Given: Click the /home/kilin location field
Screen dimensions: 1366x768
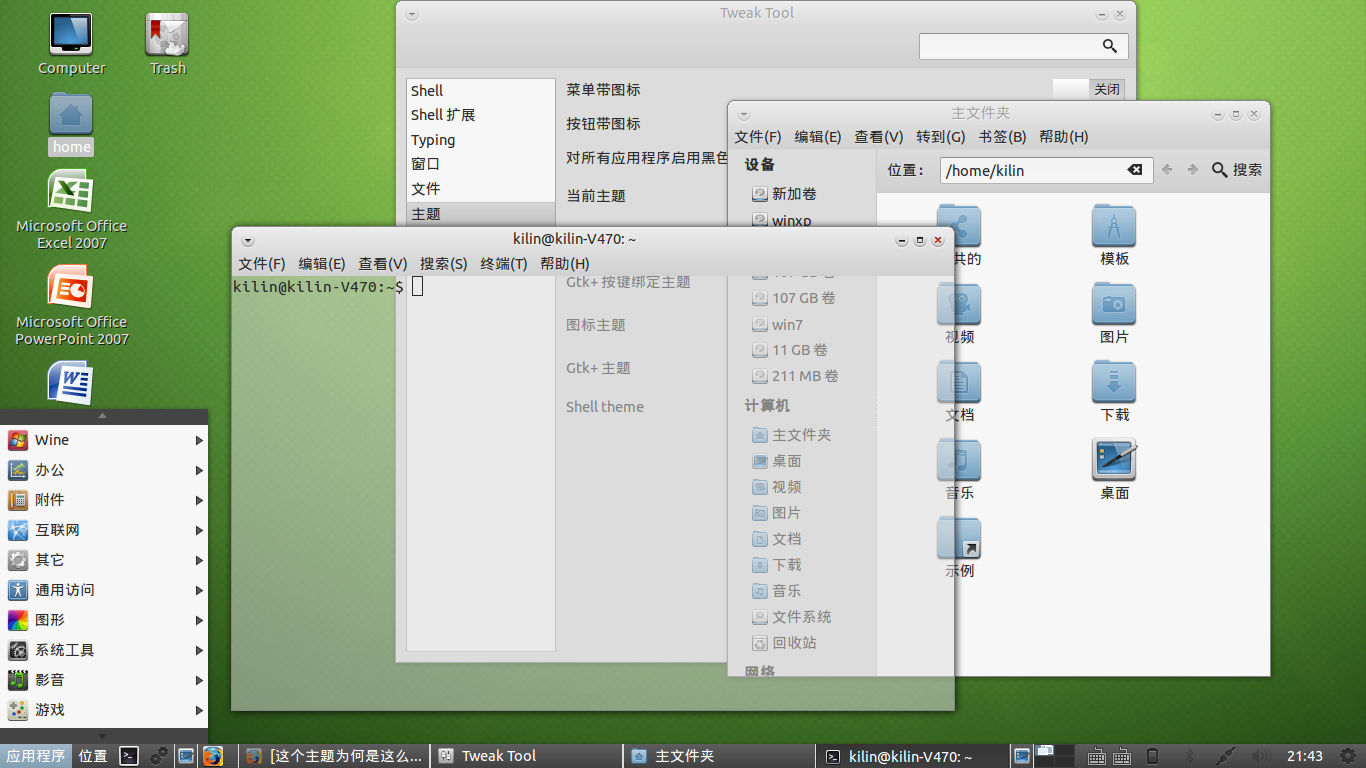Looking at the screenshot, I should tap(1045, 170).
